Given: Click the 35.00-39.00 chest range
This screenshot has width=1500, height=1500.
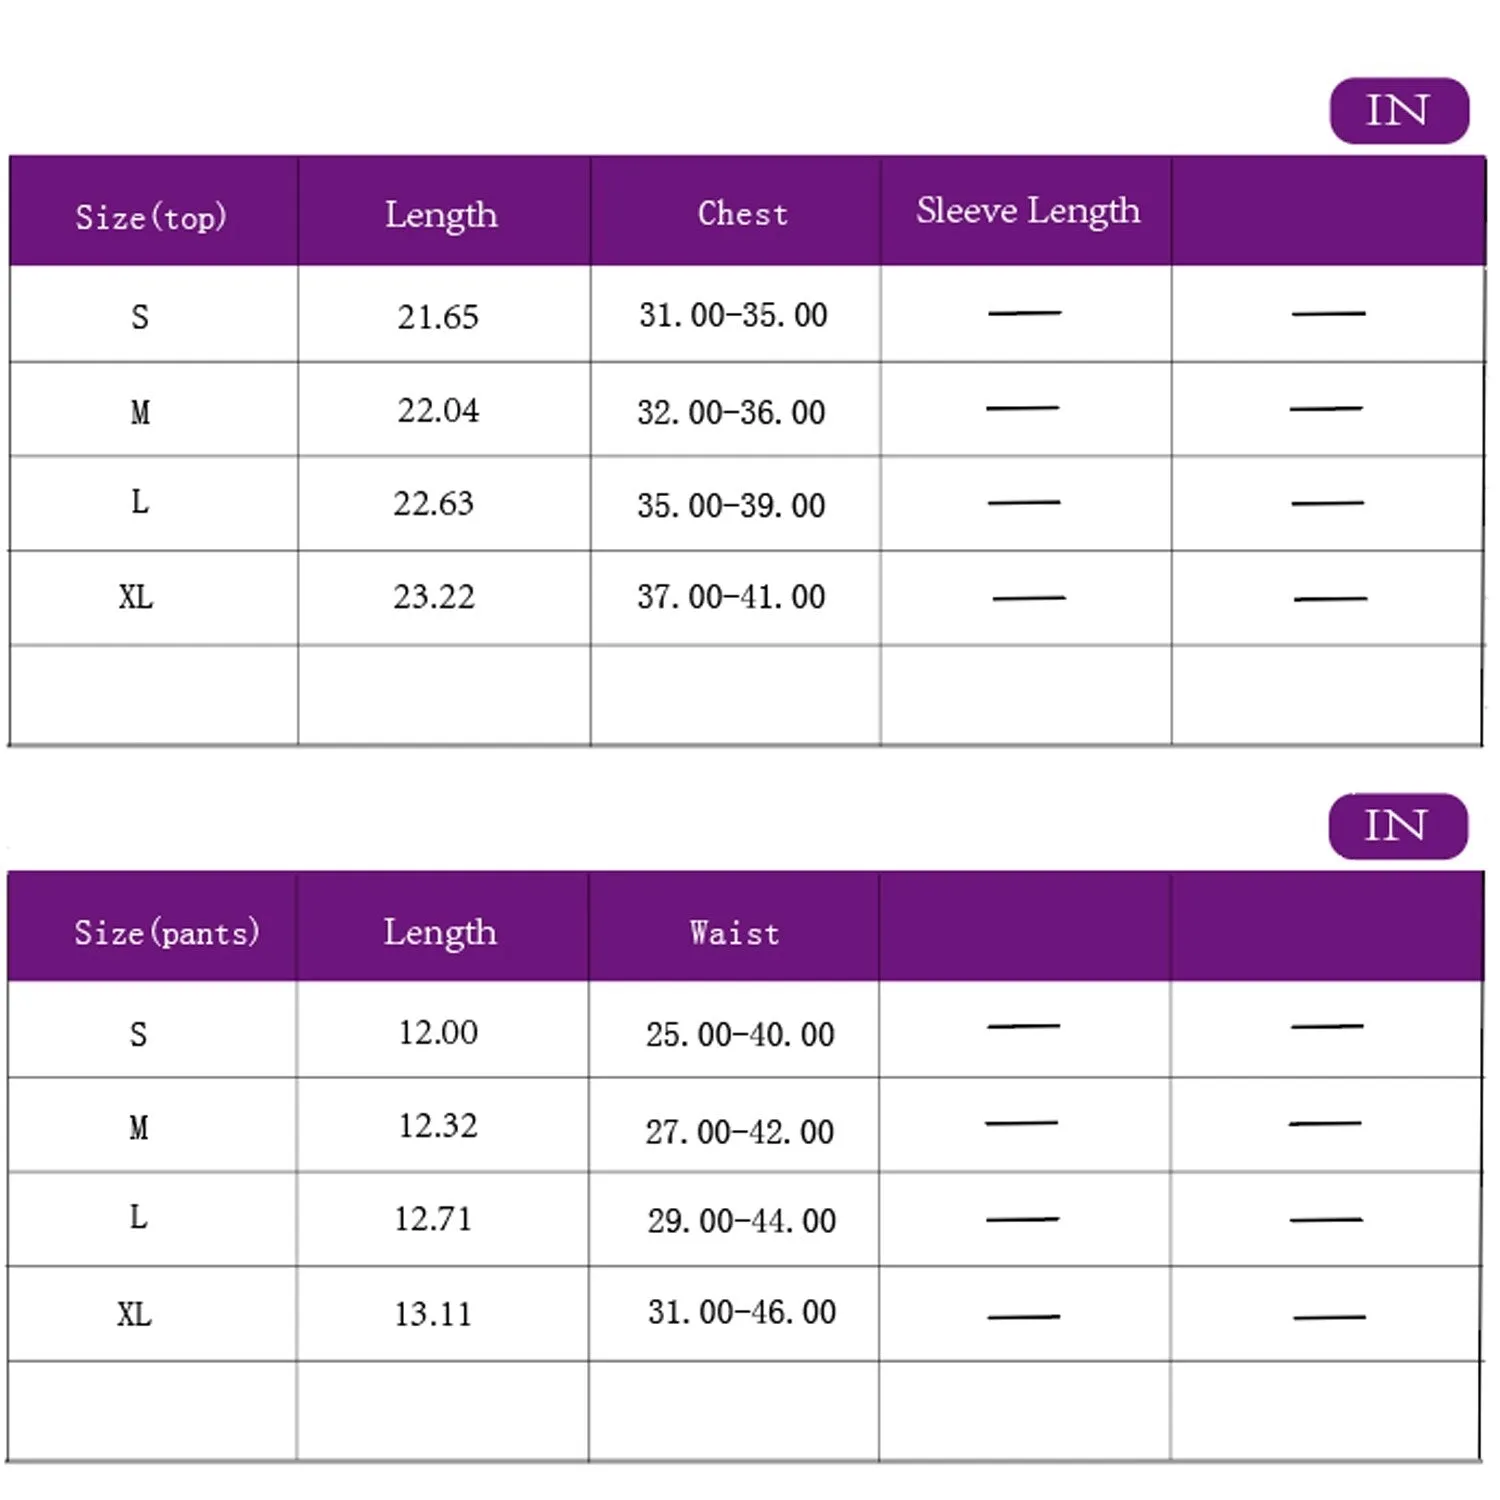Looking at the screenshot, I should click(731, 505).
